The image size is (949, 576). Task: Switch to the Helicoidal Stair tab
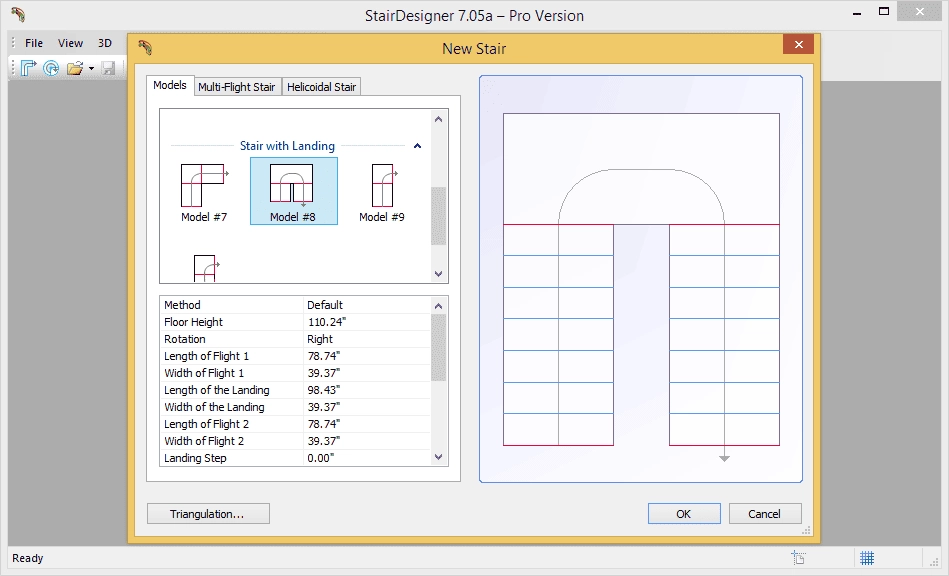(321, 87)
